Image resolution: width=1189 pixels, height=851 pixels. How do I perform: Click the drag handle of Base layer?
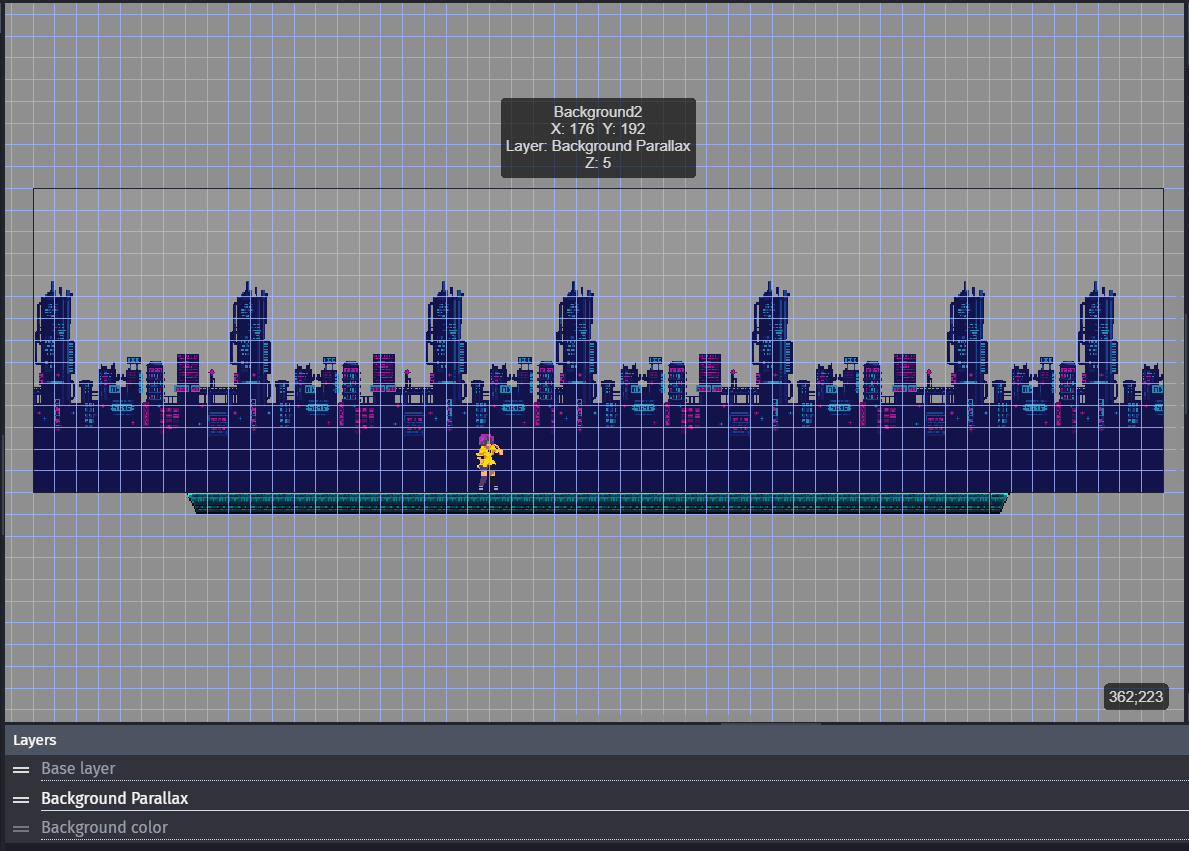21,769
